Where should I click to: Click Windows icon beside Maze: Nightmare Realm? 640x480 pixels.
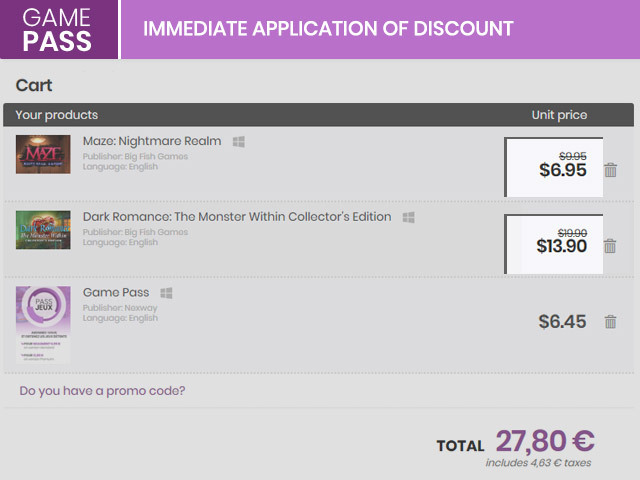coord(239,142)
